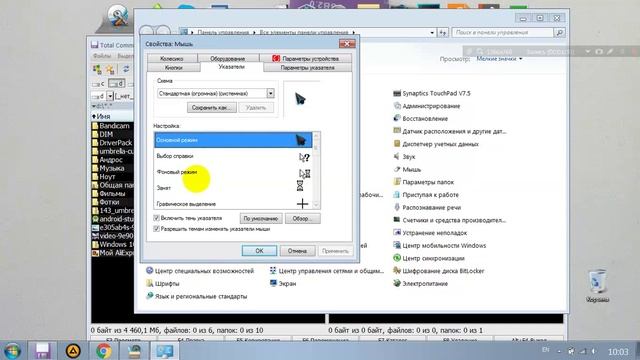Screen dimensions: 640x360
Task: Click the По умолчанию button
Action: (x=261, y=218)
